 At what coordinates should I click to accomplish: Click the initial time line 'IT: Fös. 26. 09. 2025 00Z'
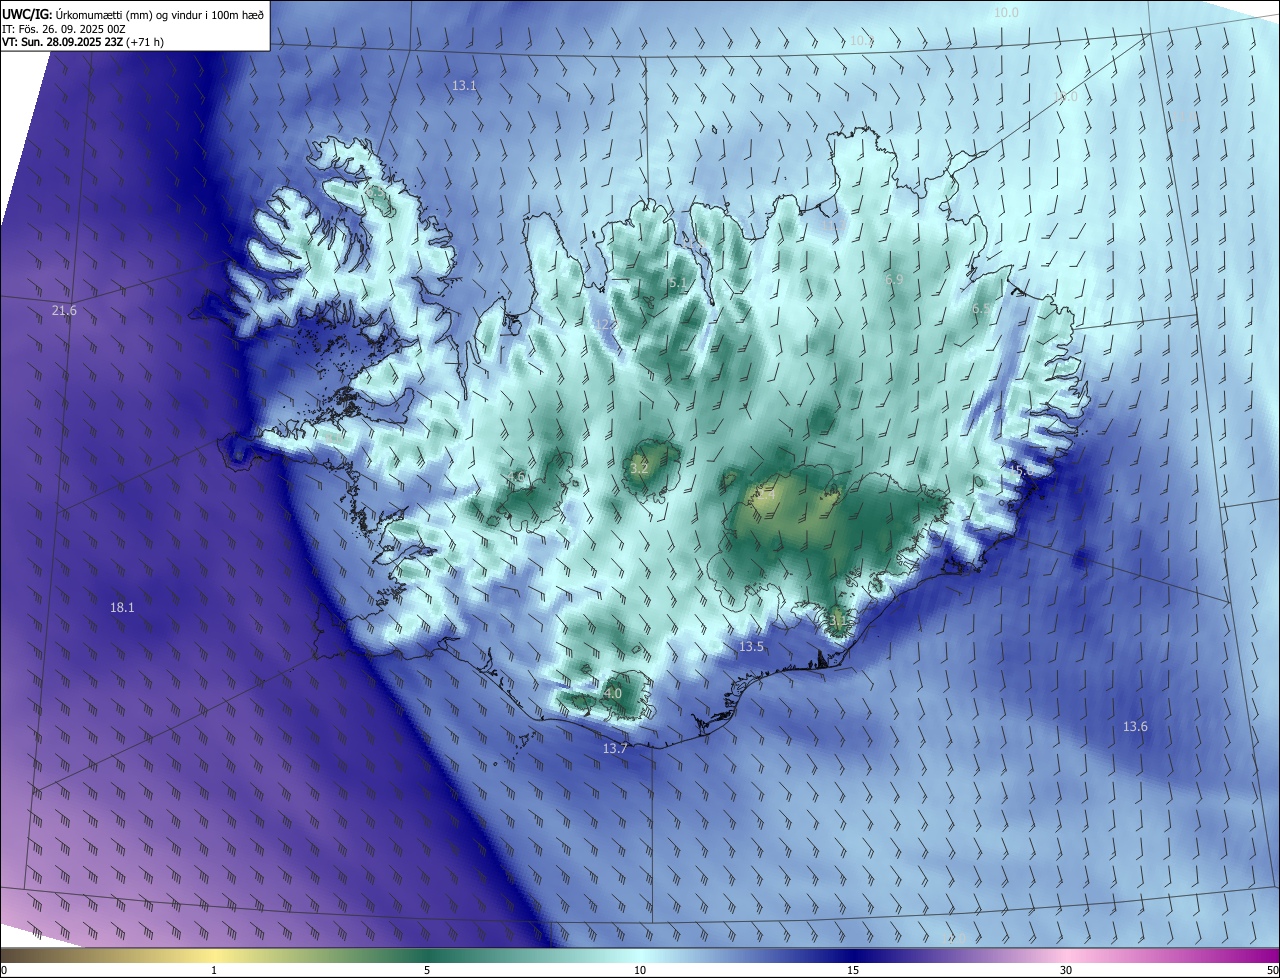[x=64, y=28]
